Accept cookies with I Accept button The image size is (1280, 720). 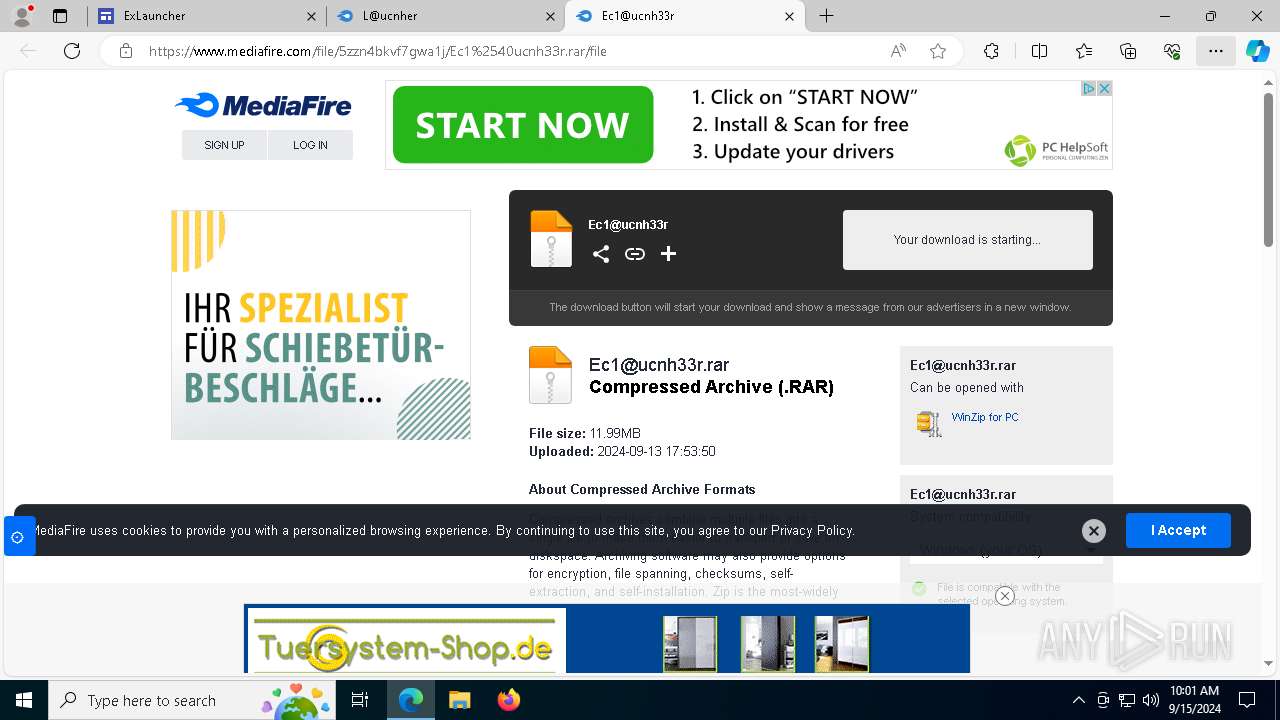click(1178, 530)
